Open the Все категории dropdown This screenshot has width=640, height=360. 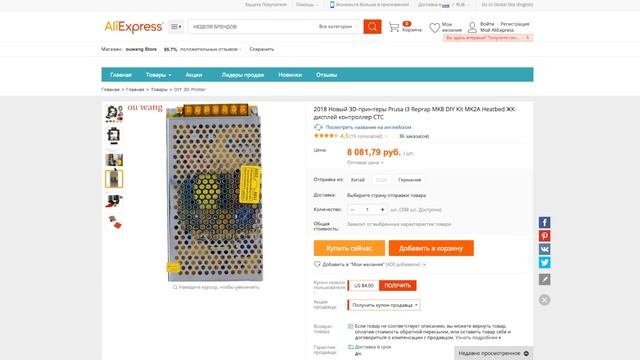click(x=337, y=27)
